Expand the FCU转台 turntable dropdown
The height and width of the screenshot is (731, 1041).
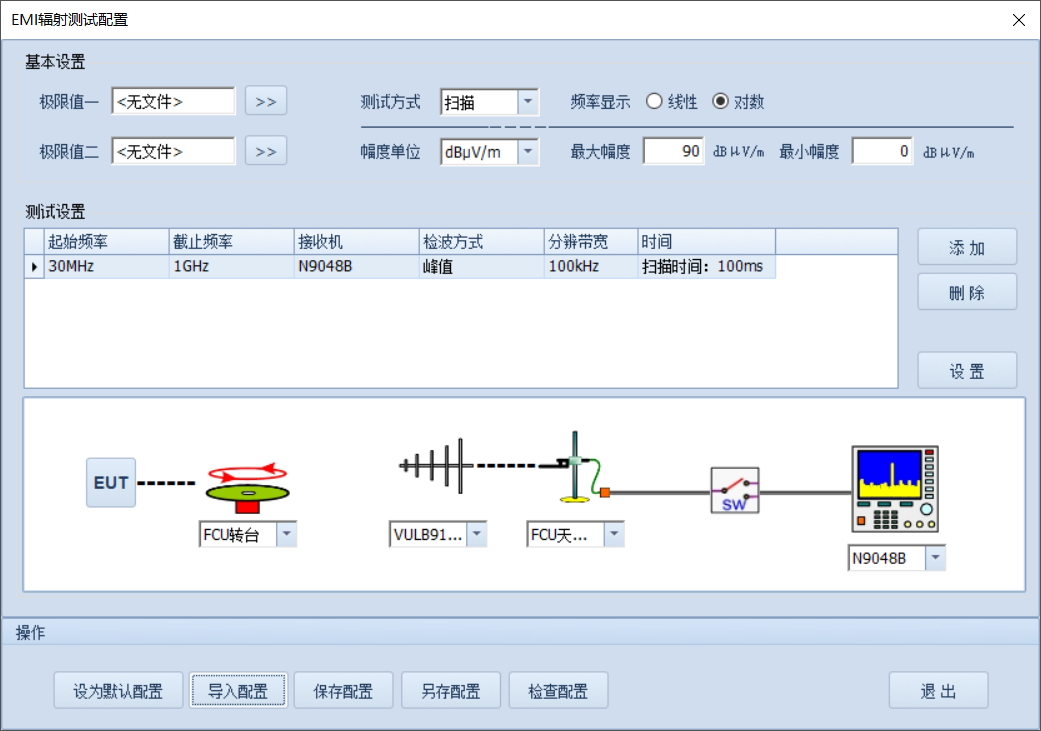(286, 535)
